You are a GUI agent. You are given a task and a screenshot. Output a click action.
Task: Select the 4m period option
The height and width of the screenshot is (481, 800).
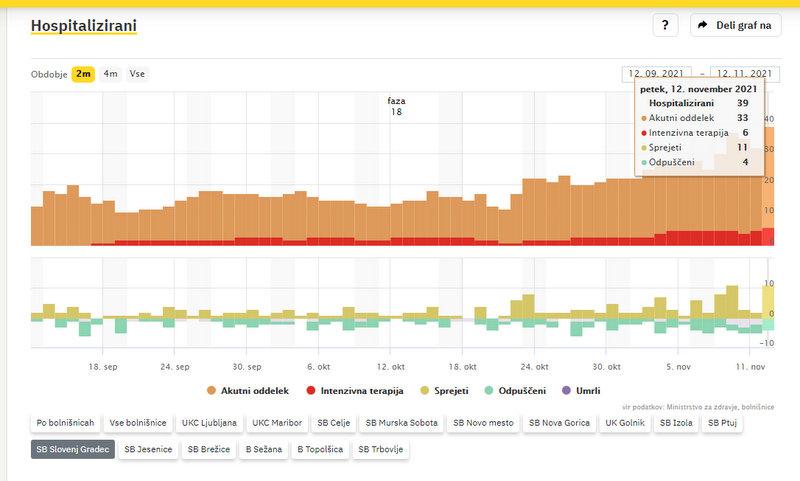tap(110, 74)
